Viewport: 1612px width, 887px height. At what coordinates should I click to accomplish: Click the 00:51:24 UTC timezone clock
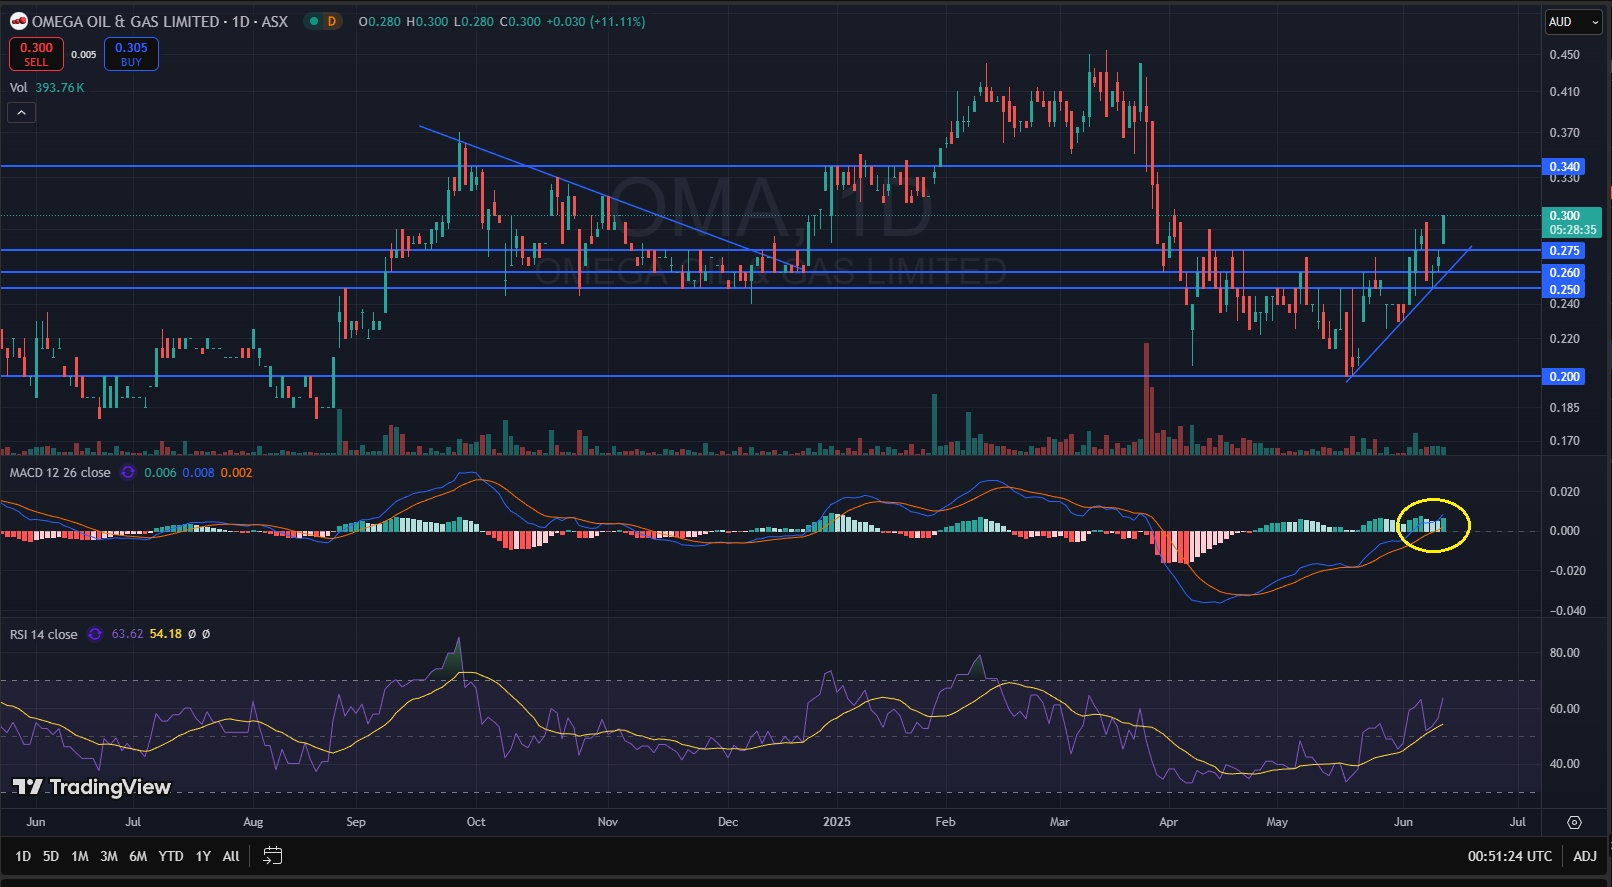click(1510, 856)
